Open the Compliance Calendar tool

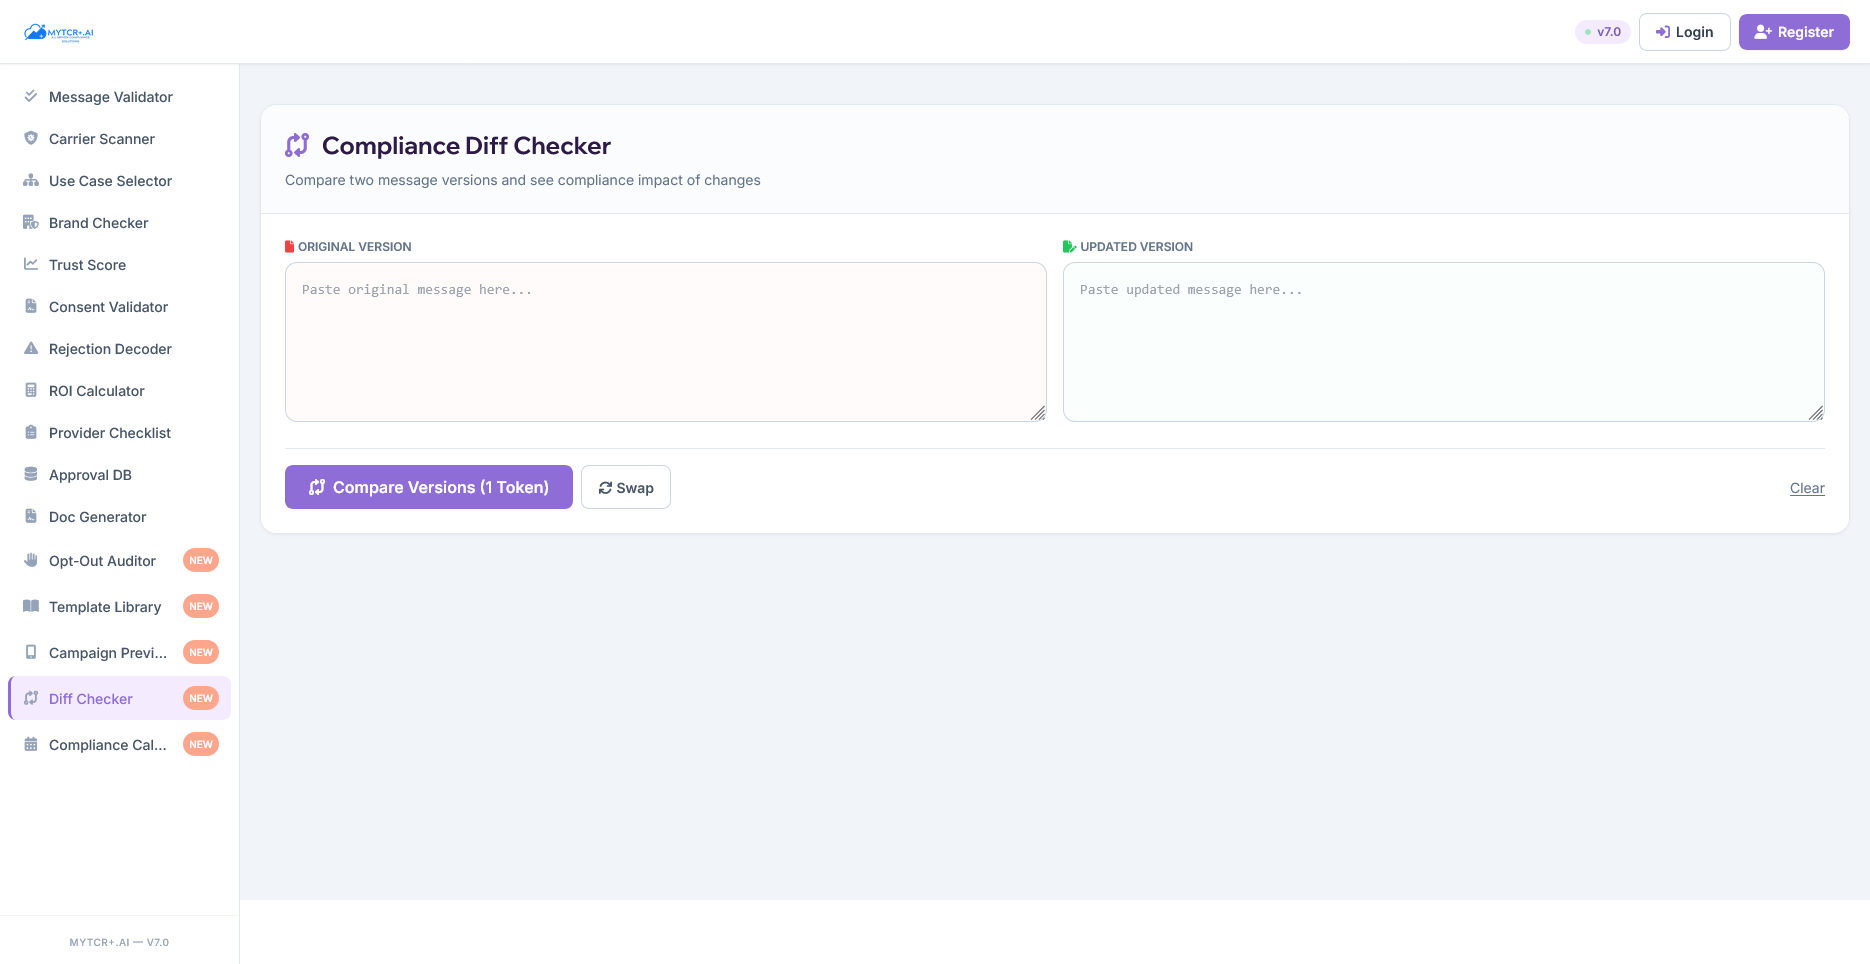point(107,744)
